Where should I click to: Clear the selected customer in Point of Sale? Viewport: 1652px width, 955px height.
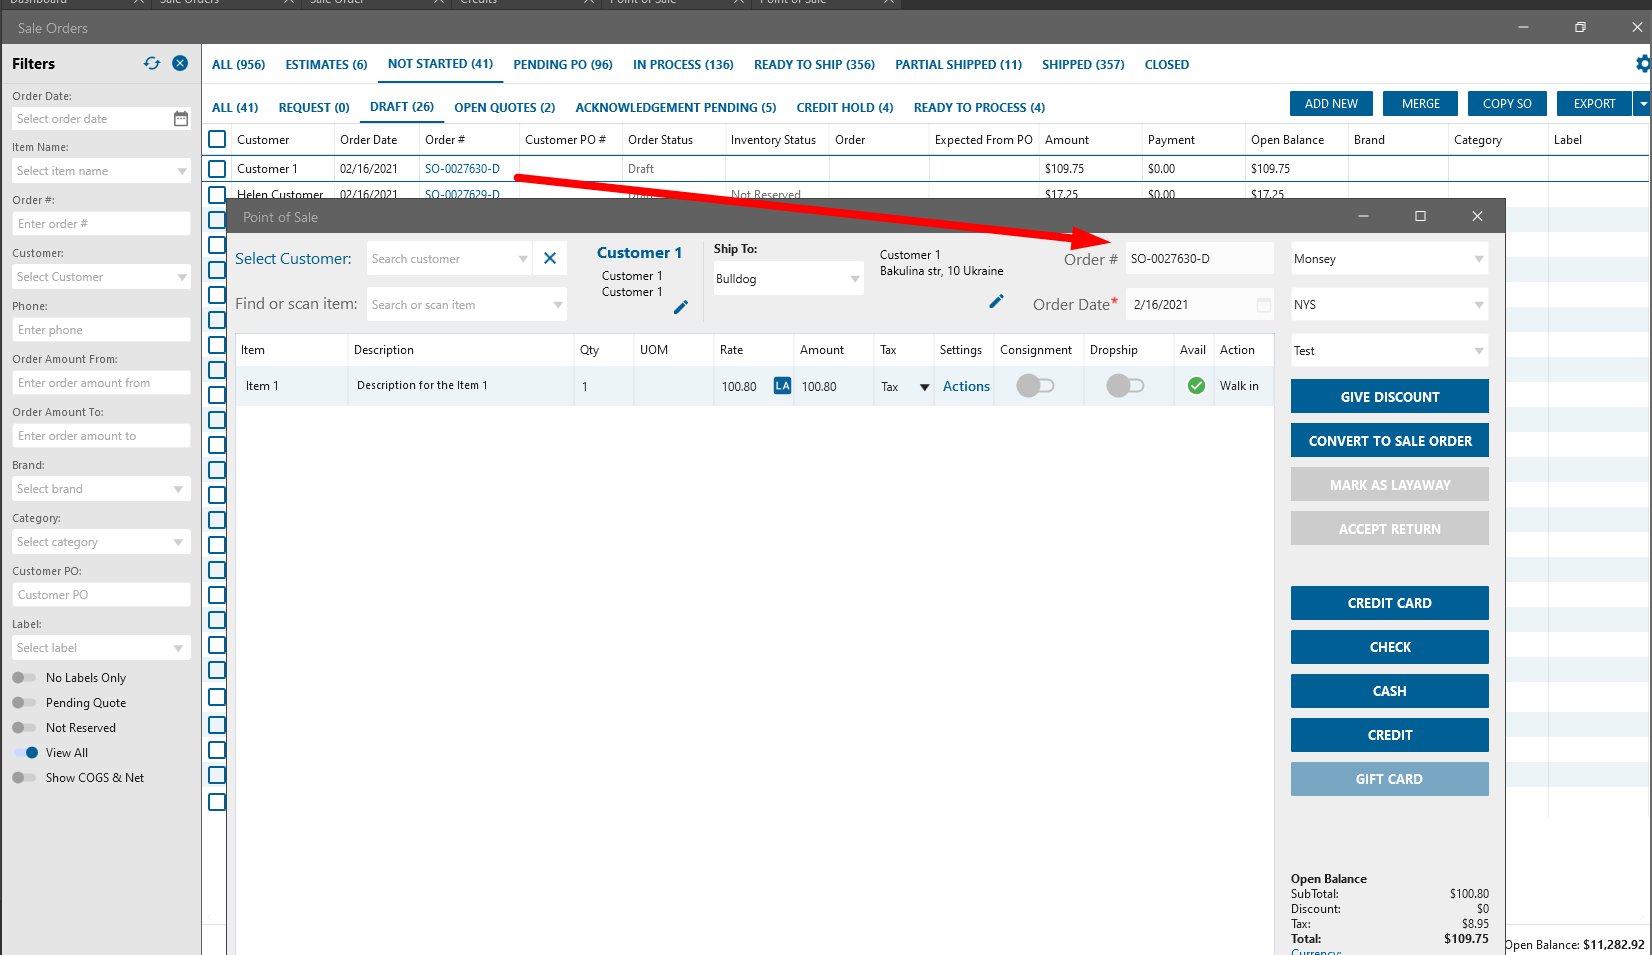pos(550,258)
